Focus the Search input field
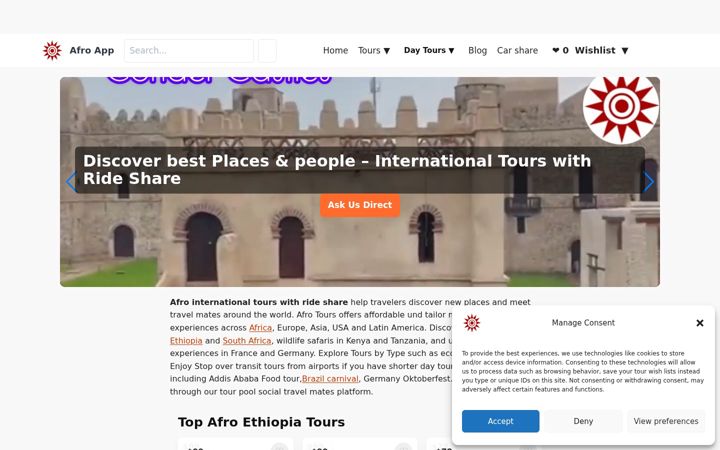Image resolution: width=720 pixels, height=450 pixels. [189, 51]
